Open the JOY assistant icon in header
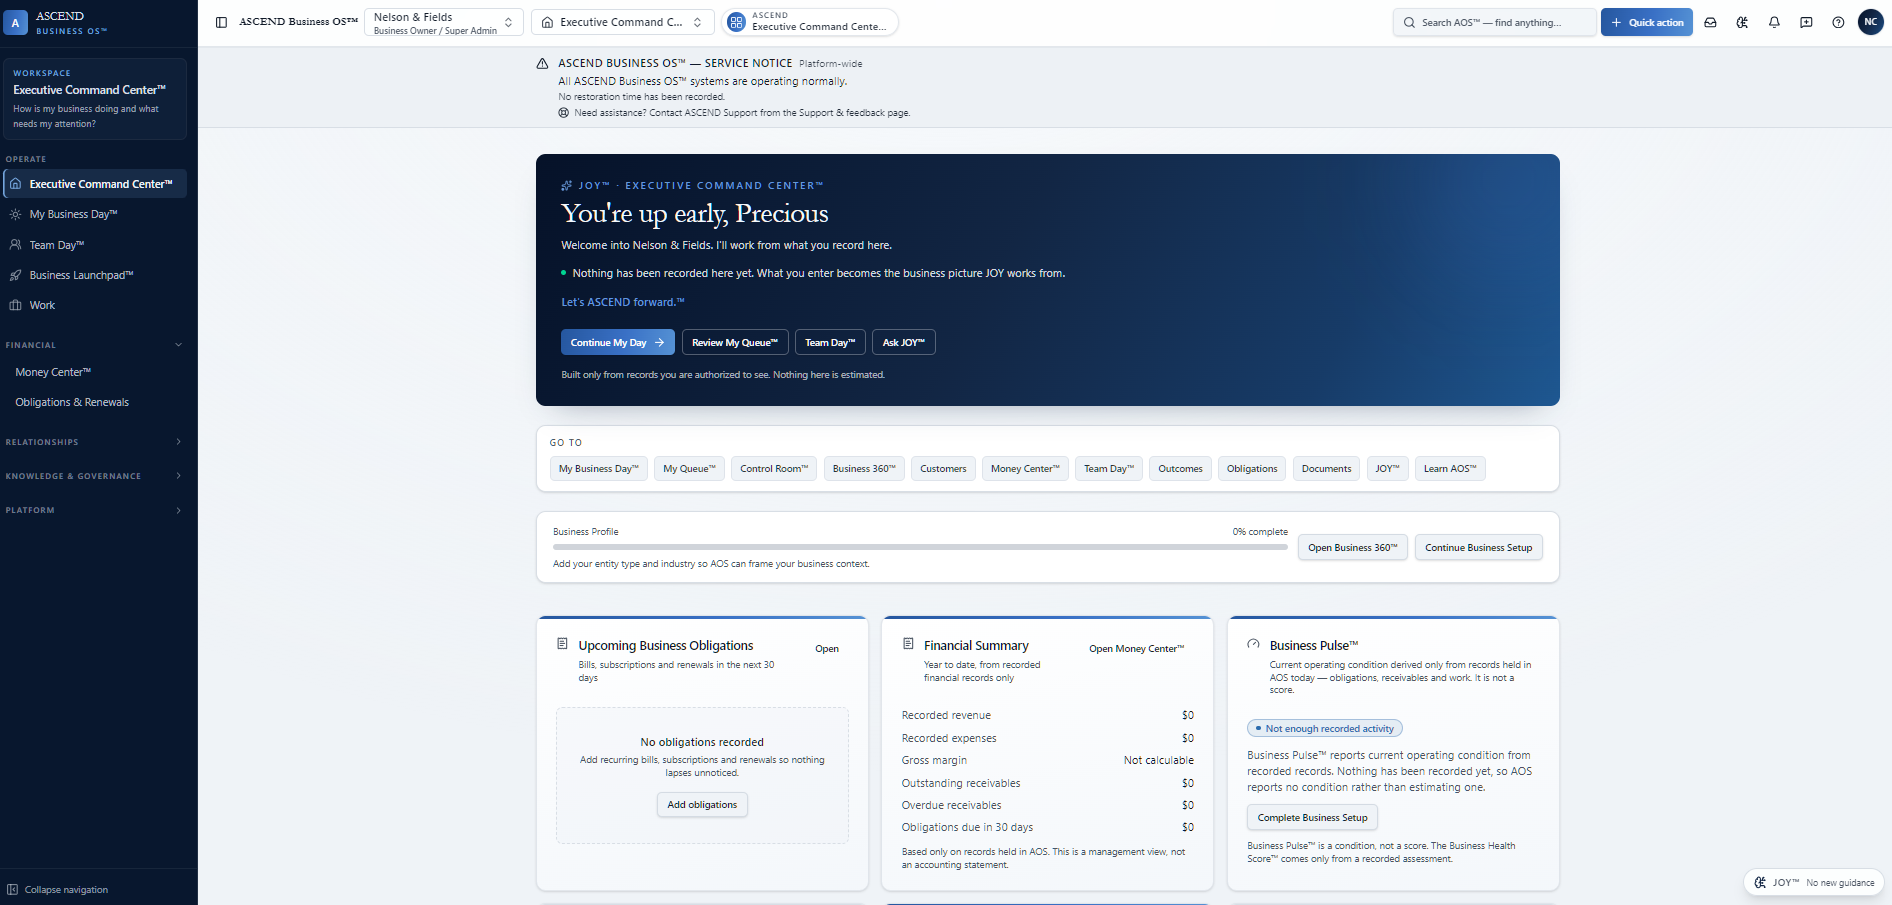 (x=1742, y=22)
